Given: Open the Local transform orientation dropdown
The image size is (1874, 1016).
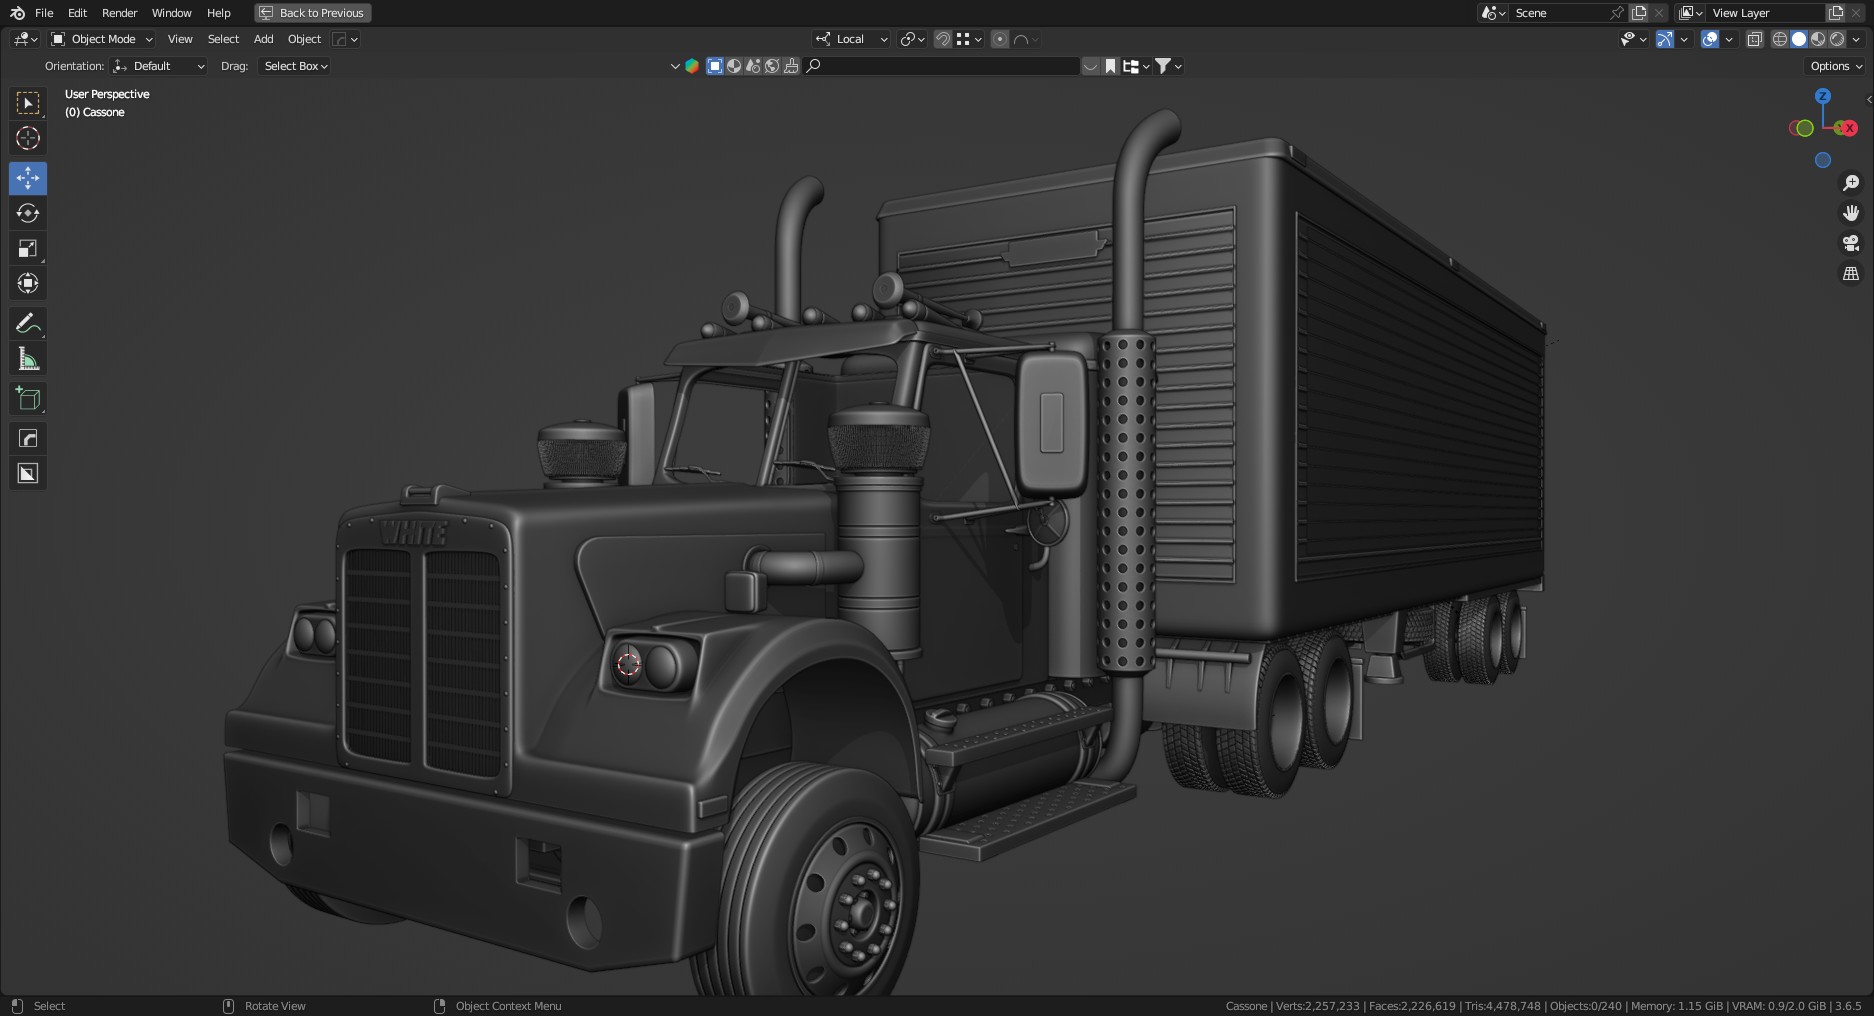Looking at the screenshot, I should pos(851,39).
